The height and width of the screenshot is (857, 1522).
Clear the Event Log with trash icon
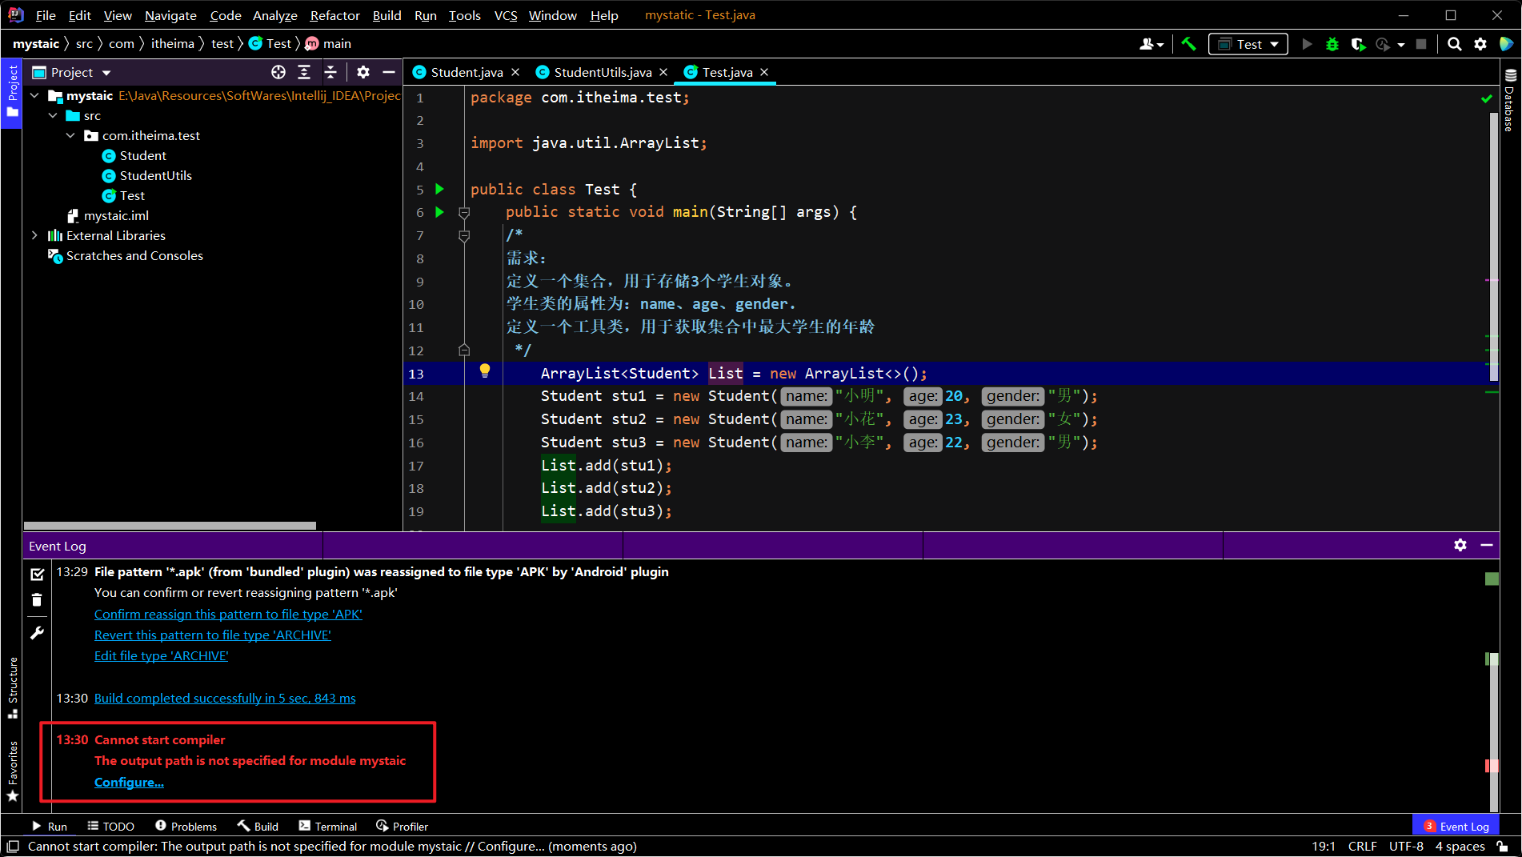coord(37,600)
